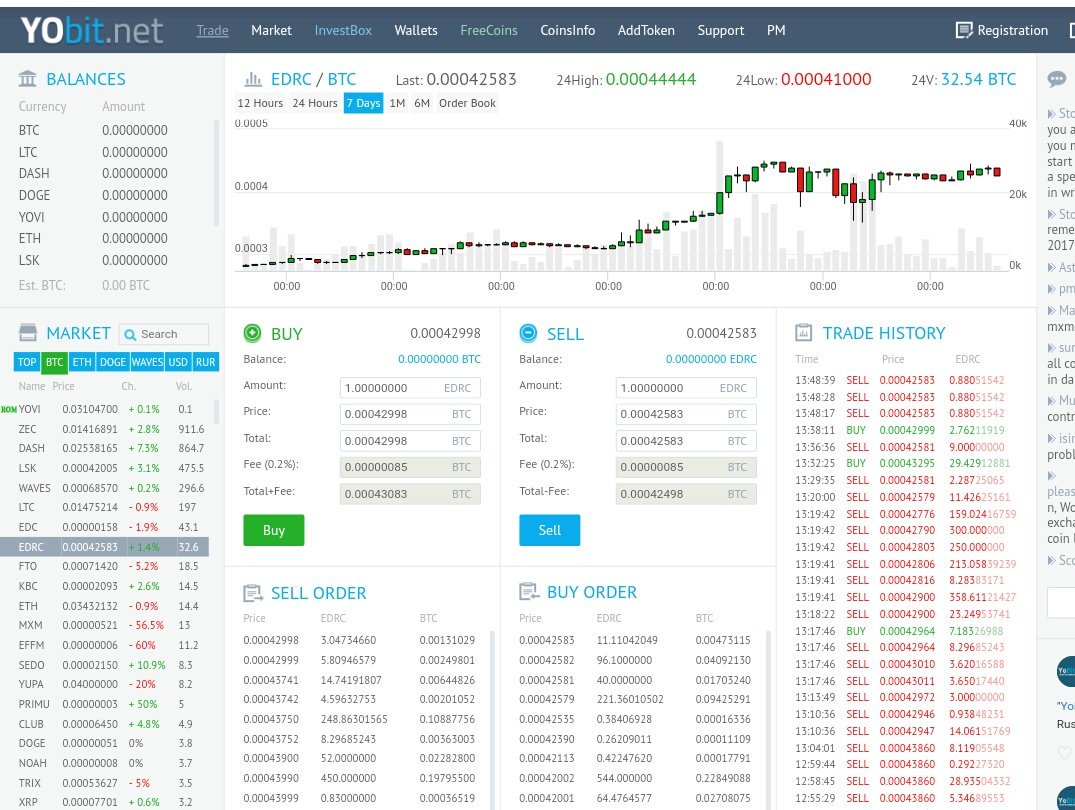The width and height of the screenshot is (1075, 810).
Task: Go to Wallets page
Action: coord(415,30)
